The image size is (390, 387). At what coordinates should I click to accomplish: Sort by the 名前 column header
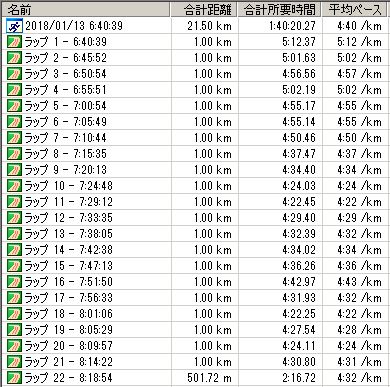click(86, 9)
